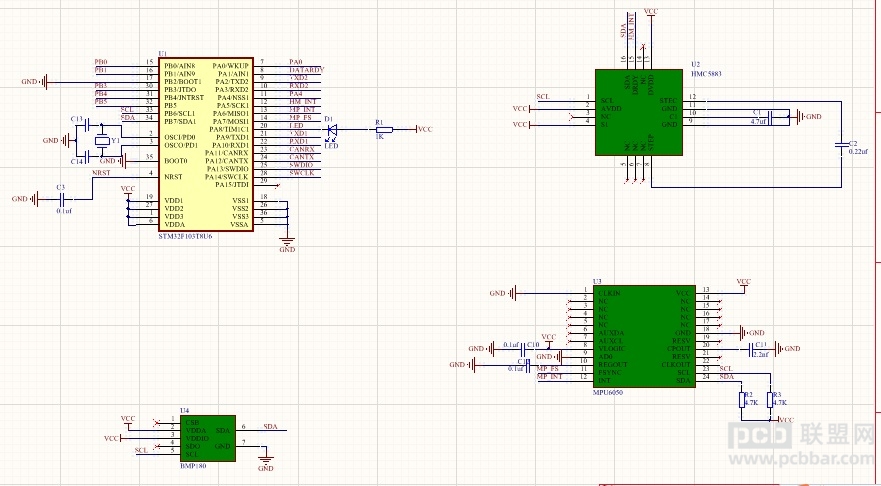This screenshot has height=486, width=881.
Task: Click the CLKIN pin name on MPU6050
Action: [610, 293]
